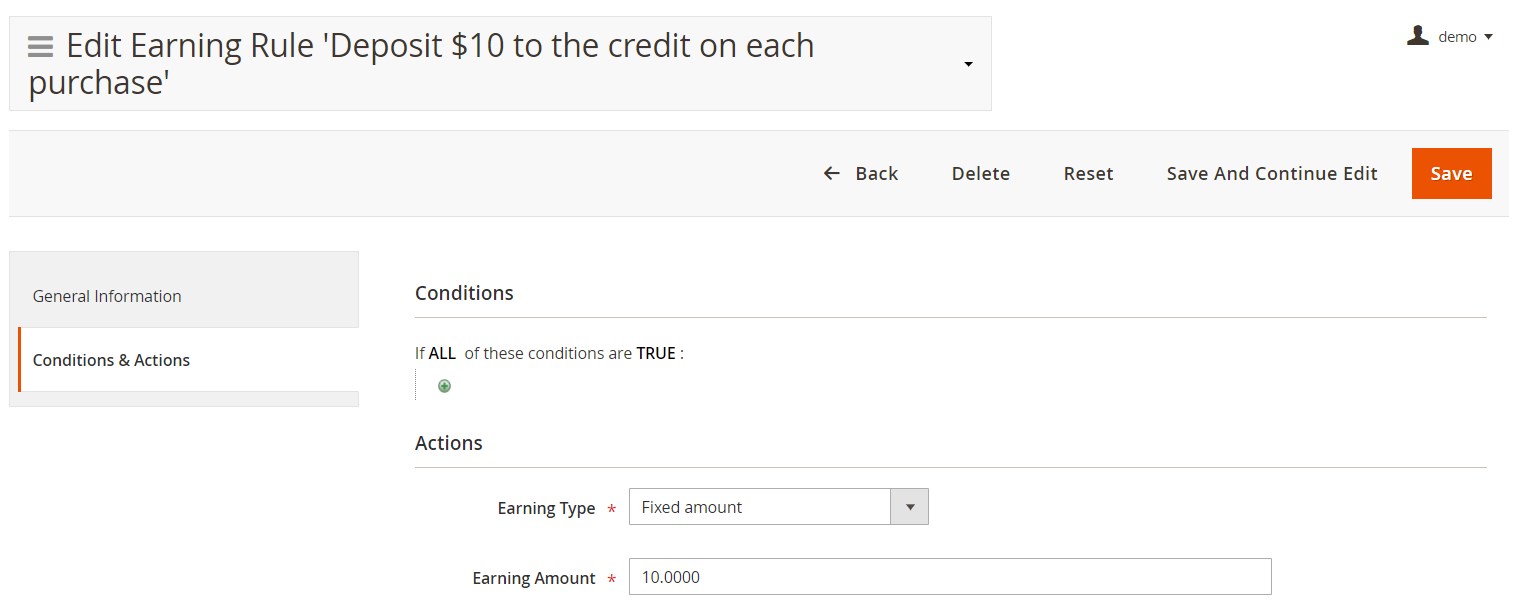
Task: Click the user avatar icon next to demo
Action: (1417, 36)
